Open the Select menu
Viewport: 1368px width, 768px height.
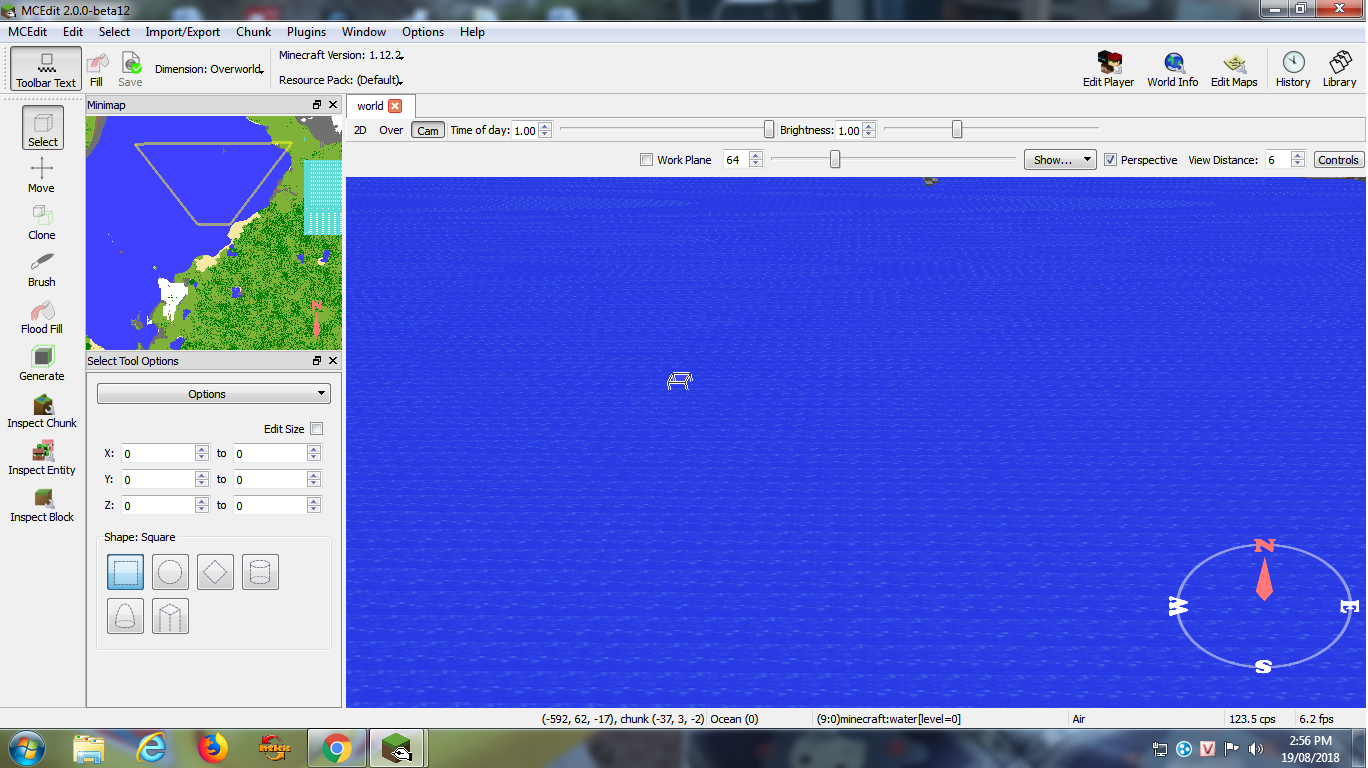point(114,32)
